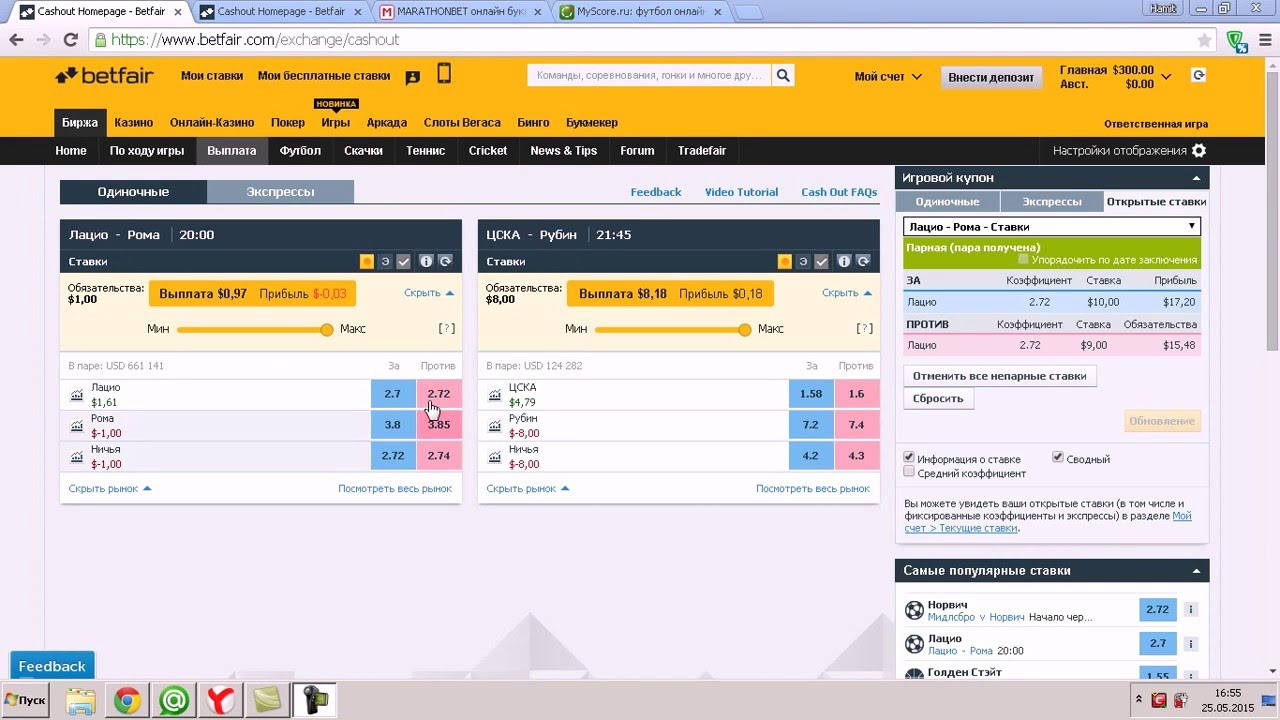Enable Средний коэффициент checkbox
Viewport: 1280px width, 720px height.
909,472
